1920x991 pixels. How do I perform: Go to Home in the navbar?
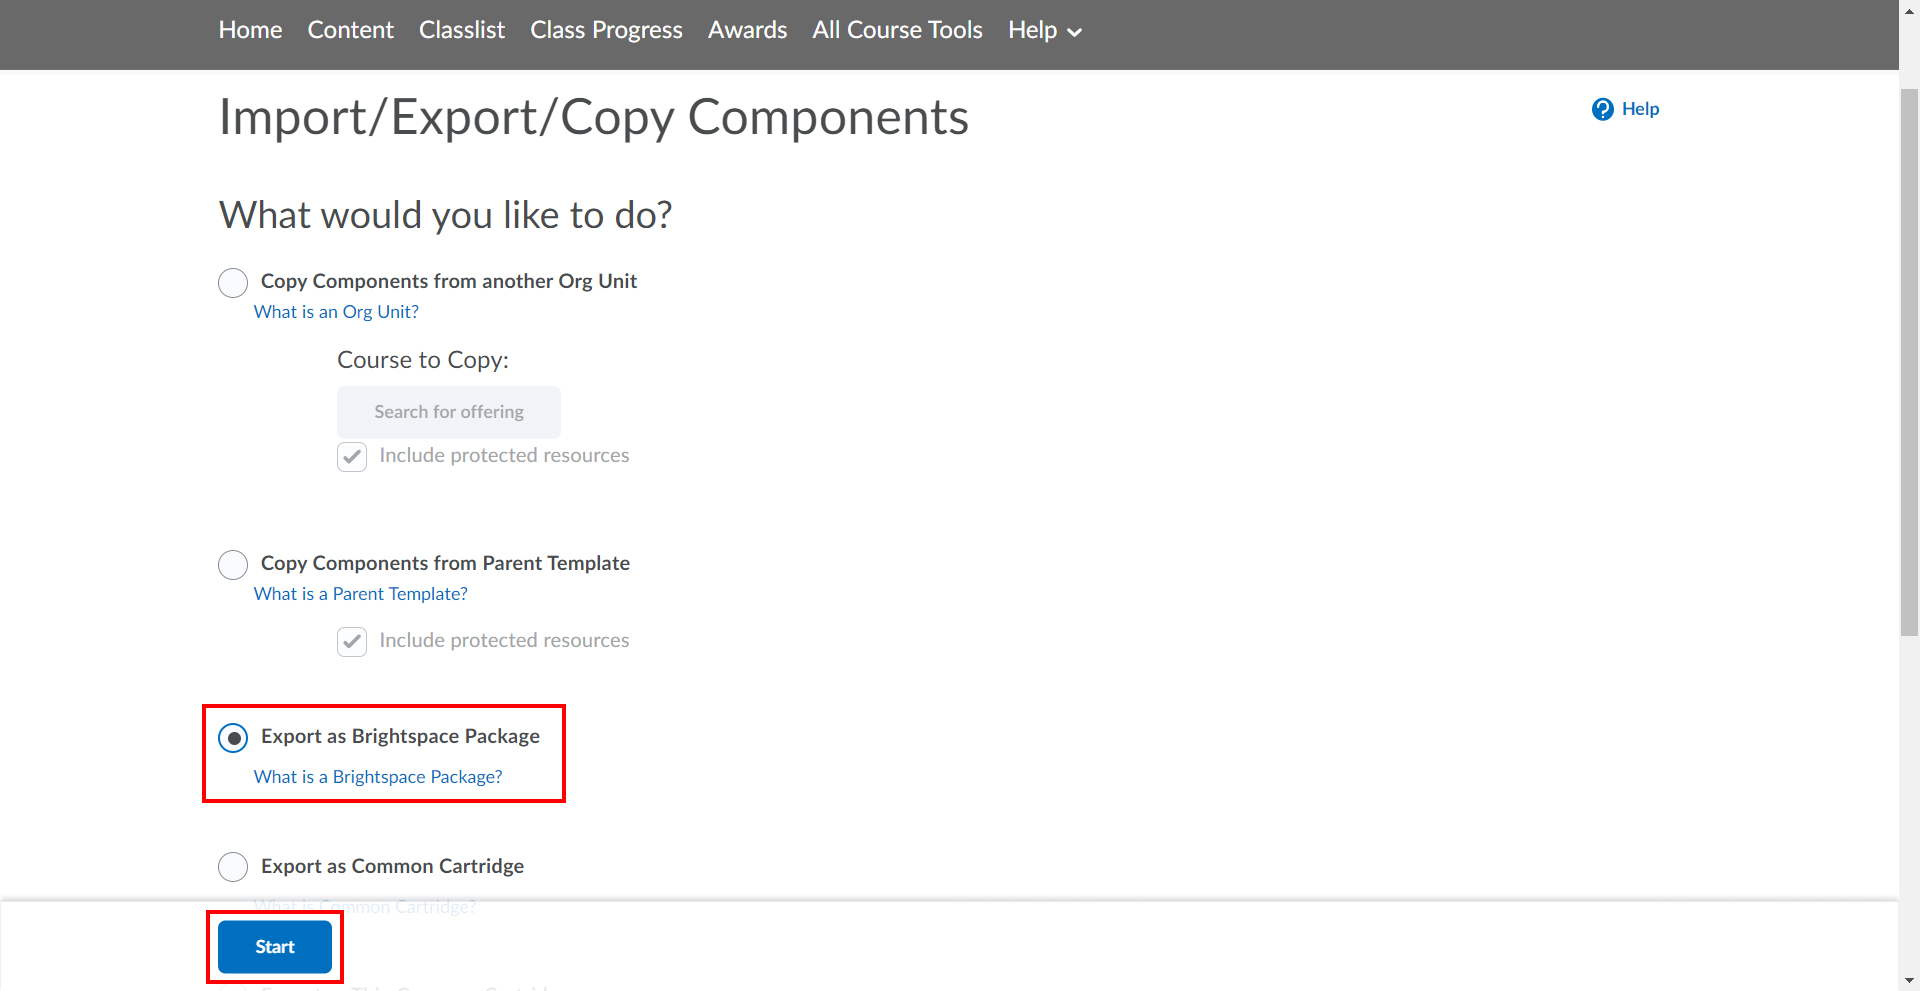click(x=250, y=30)
